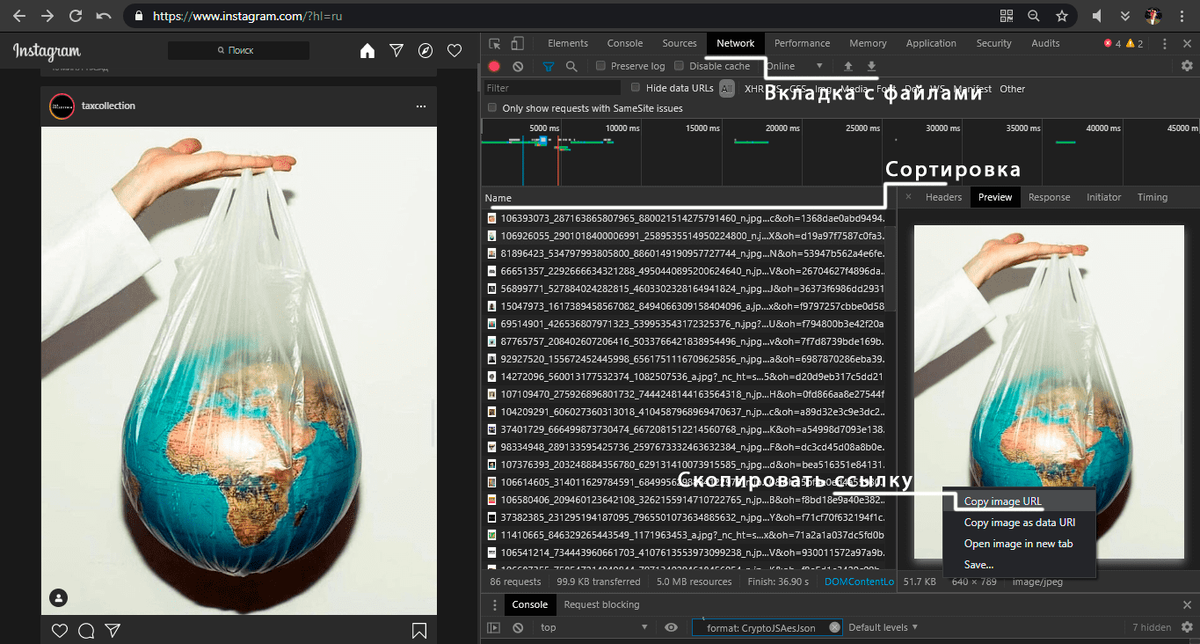Switch to the Elements tab
This screenshot has height=644, width=1200.
click(x=567, y=43)
